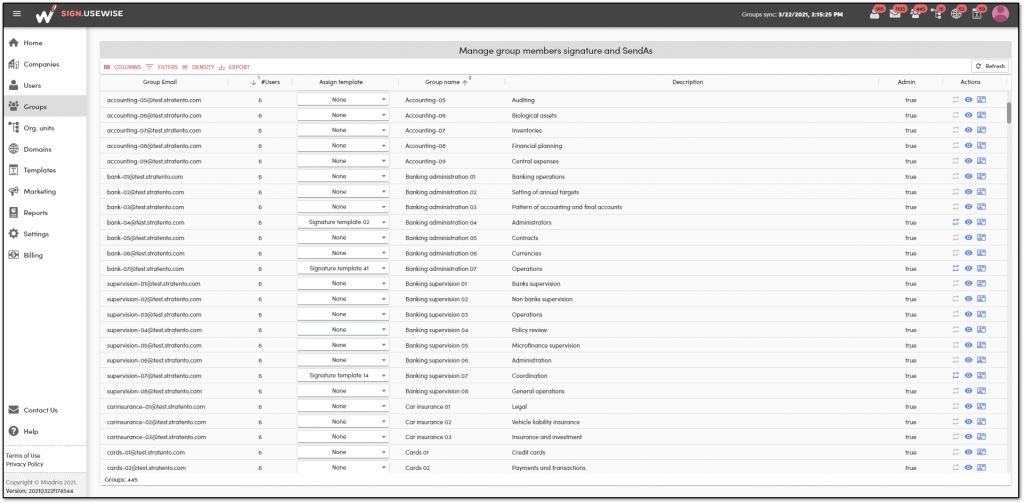The image size is (1024, 503).
Task: Click the sync icon for supervision-07 row
Action: [955, 376]
